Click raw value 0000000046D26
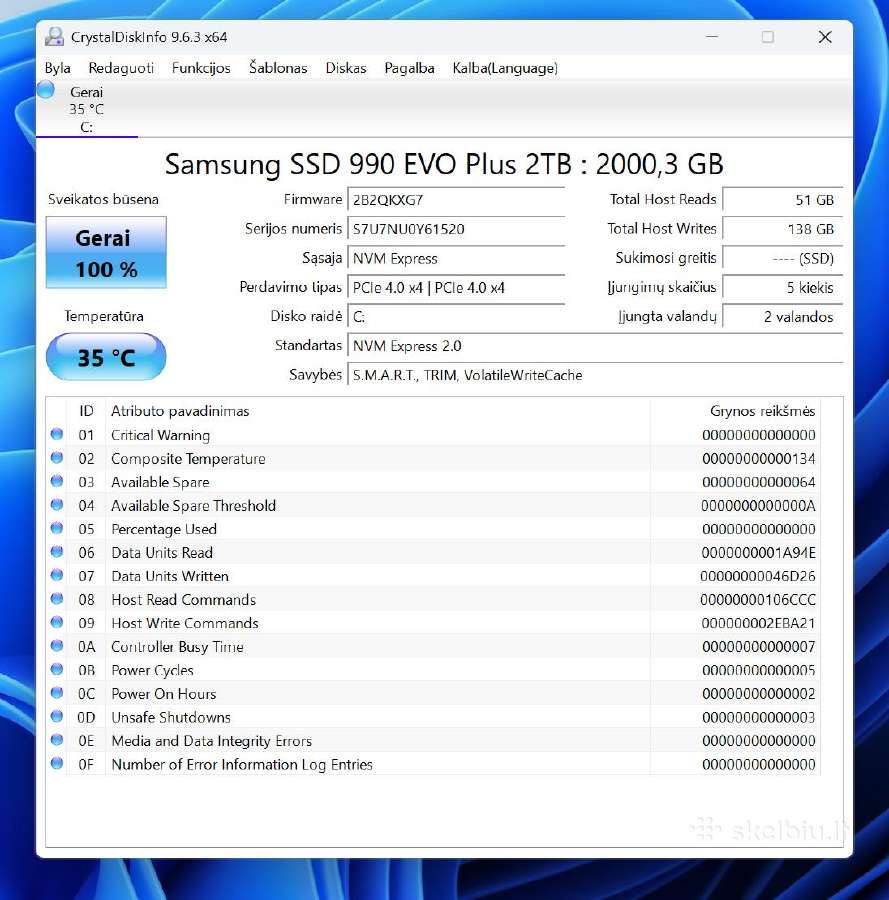The height and width of the screenshot is (900, 889). tap(758, 576)
